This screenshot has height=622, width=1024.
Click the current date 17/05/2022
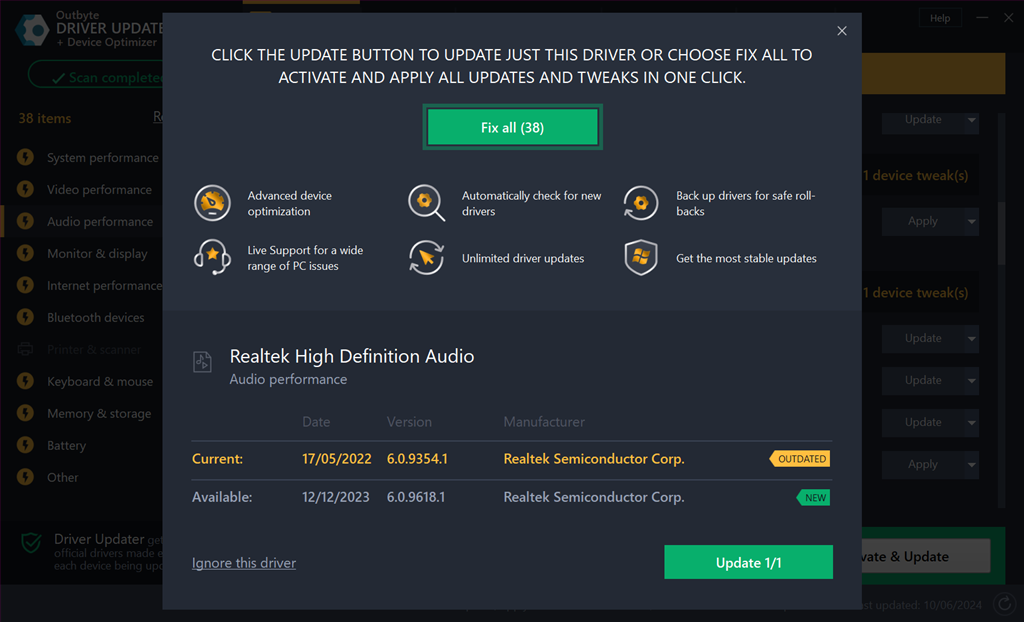pos(336,459)
